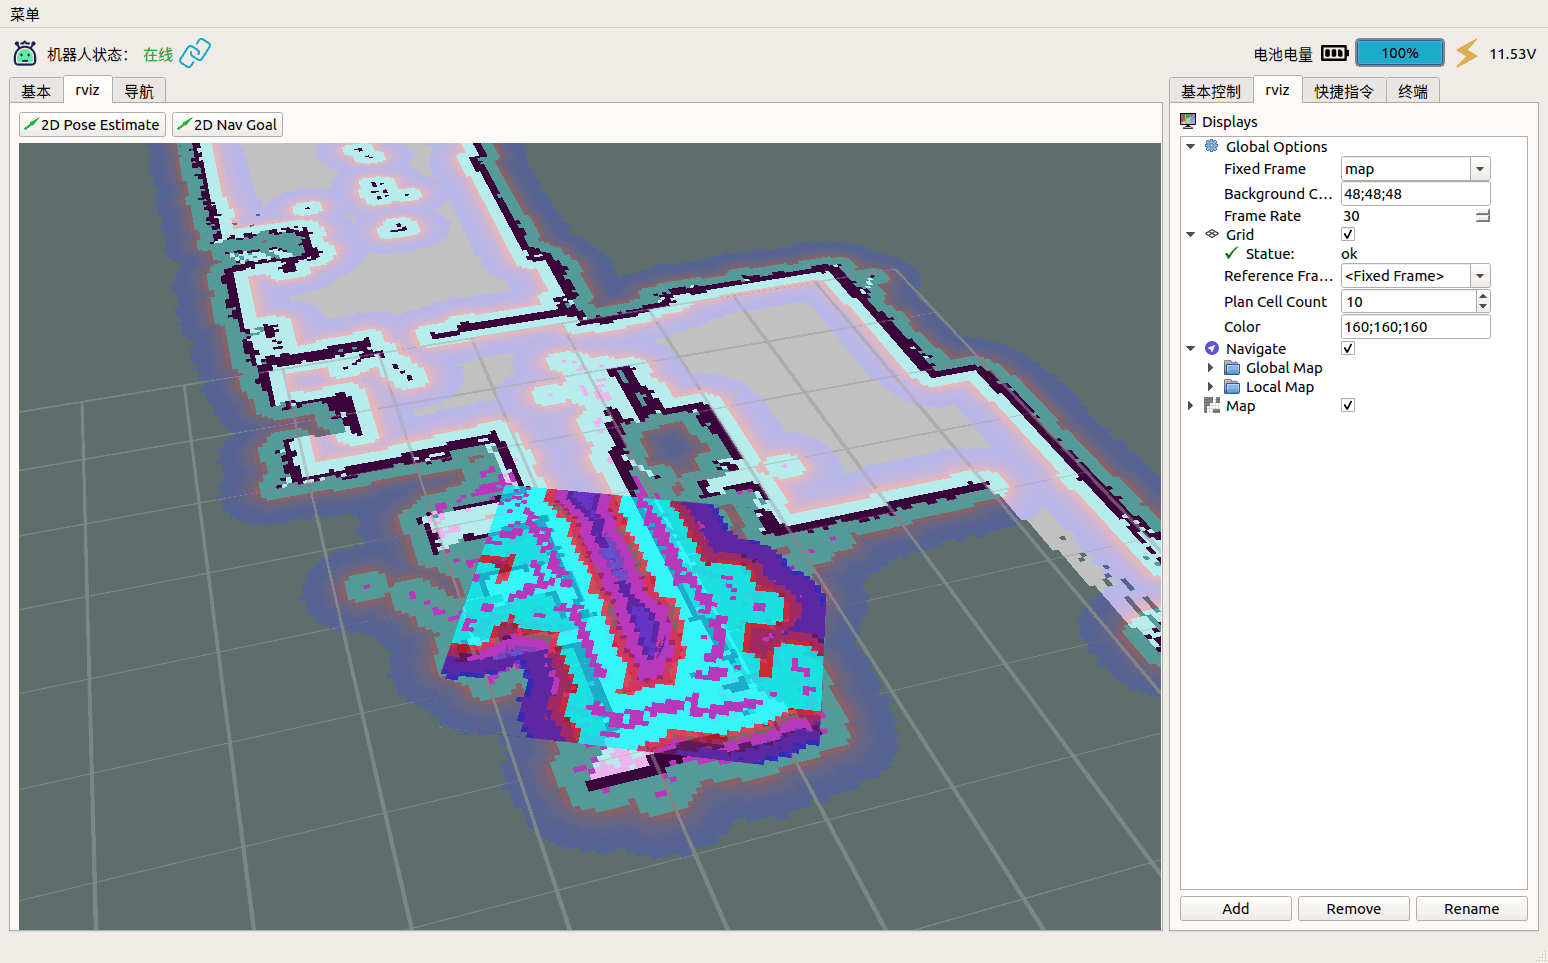Open the 快捷指令 tab

[x=1344, y=91]
